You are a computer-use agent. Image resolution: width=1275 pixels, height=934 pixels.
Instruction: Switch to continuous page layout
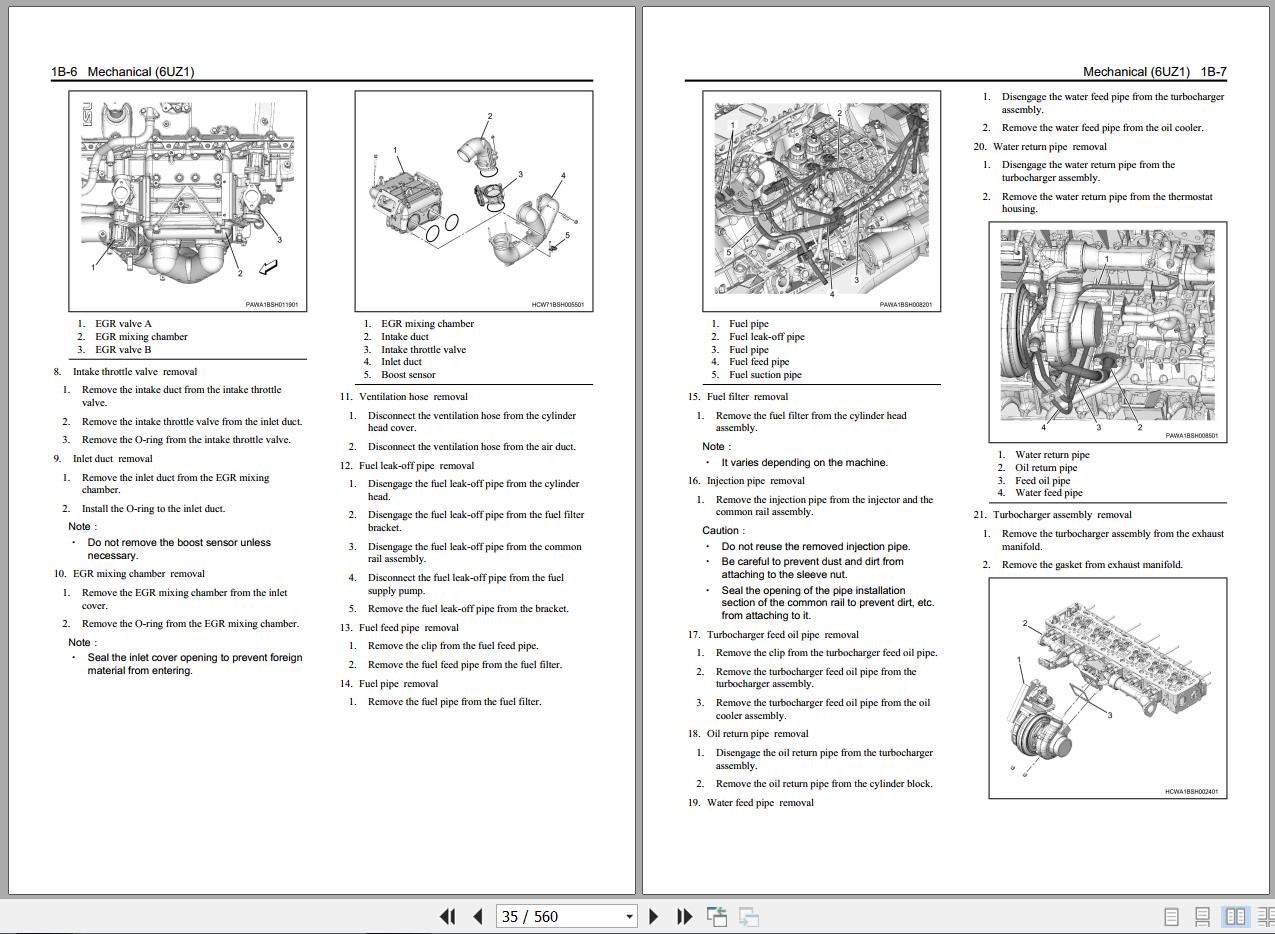click(x=1203, y=916)
